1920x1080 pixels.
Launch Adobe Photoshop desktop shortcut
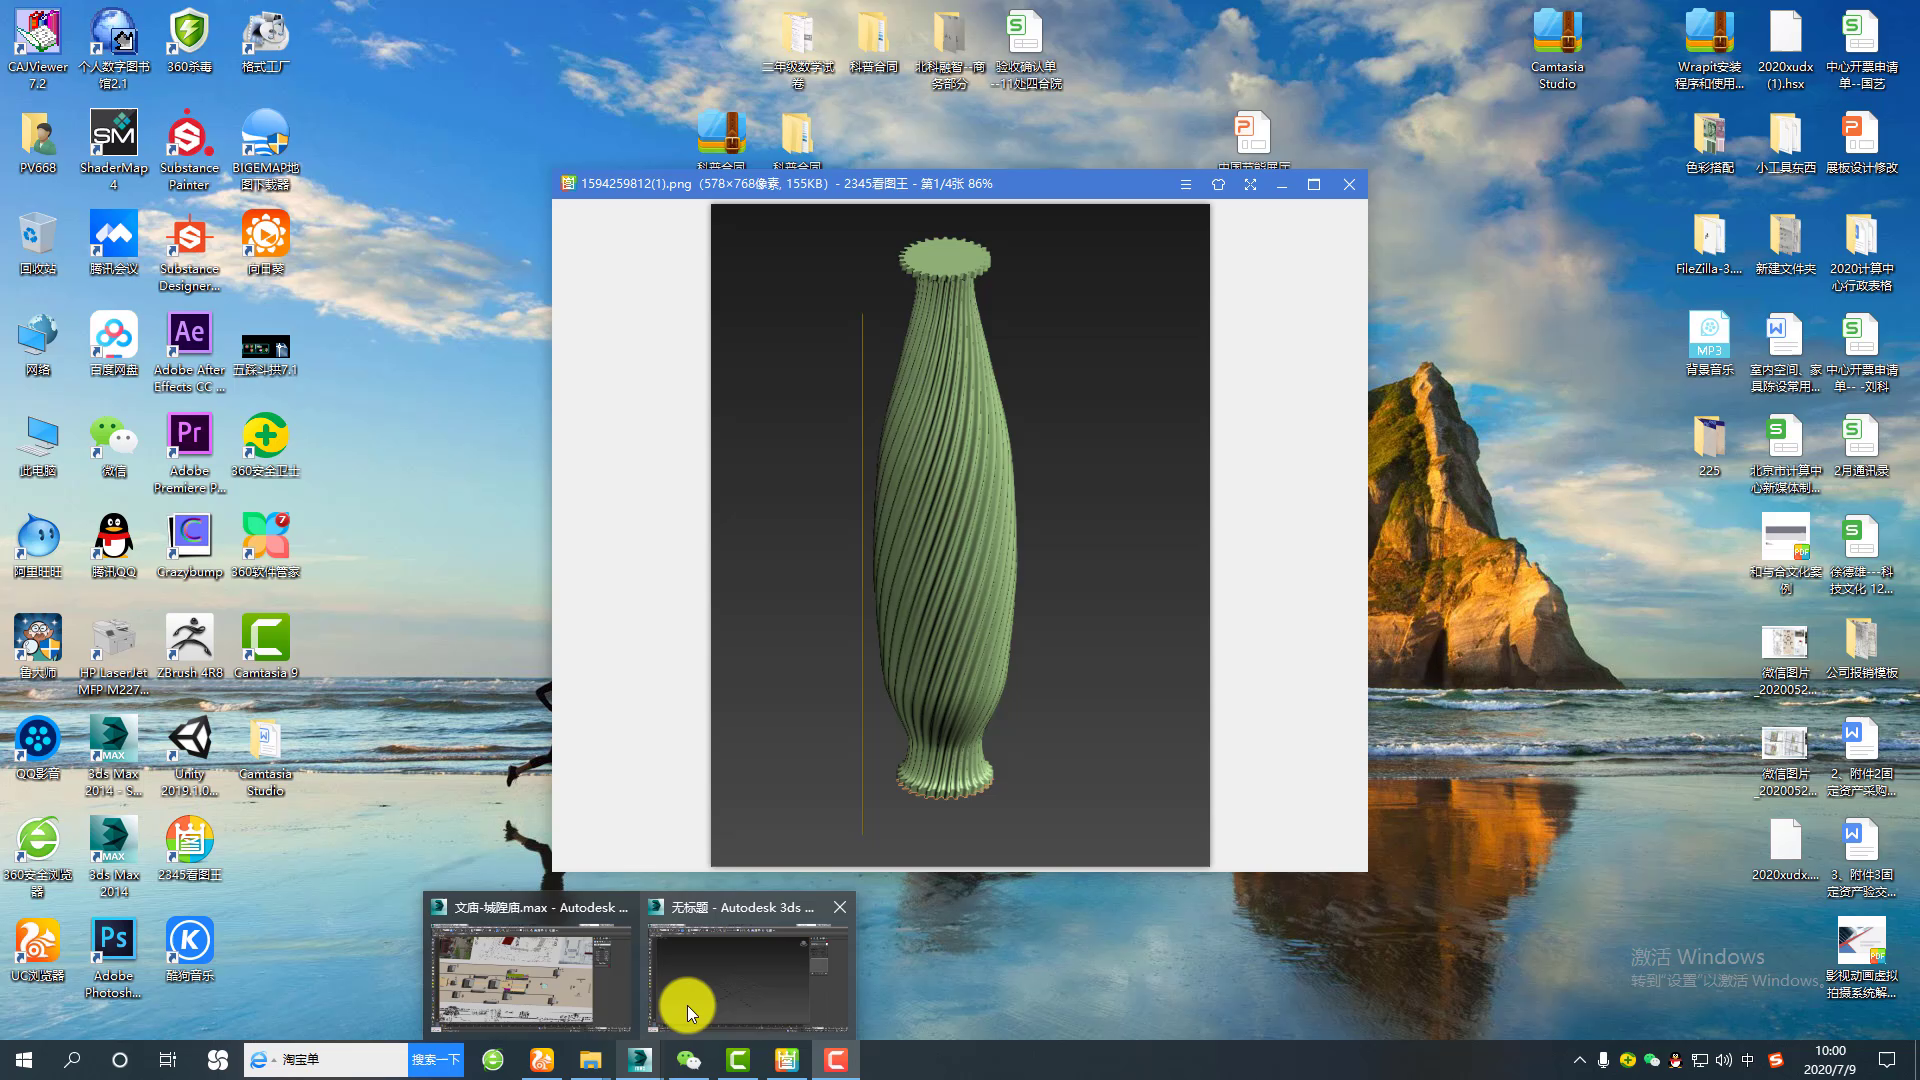pos(113,958)
